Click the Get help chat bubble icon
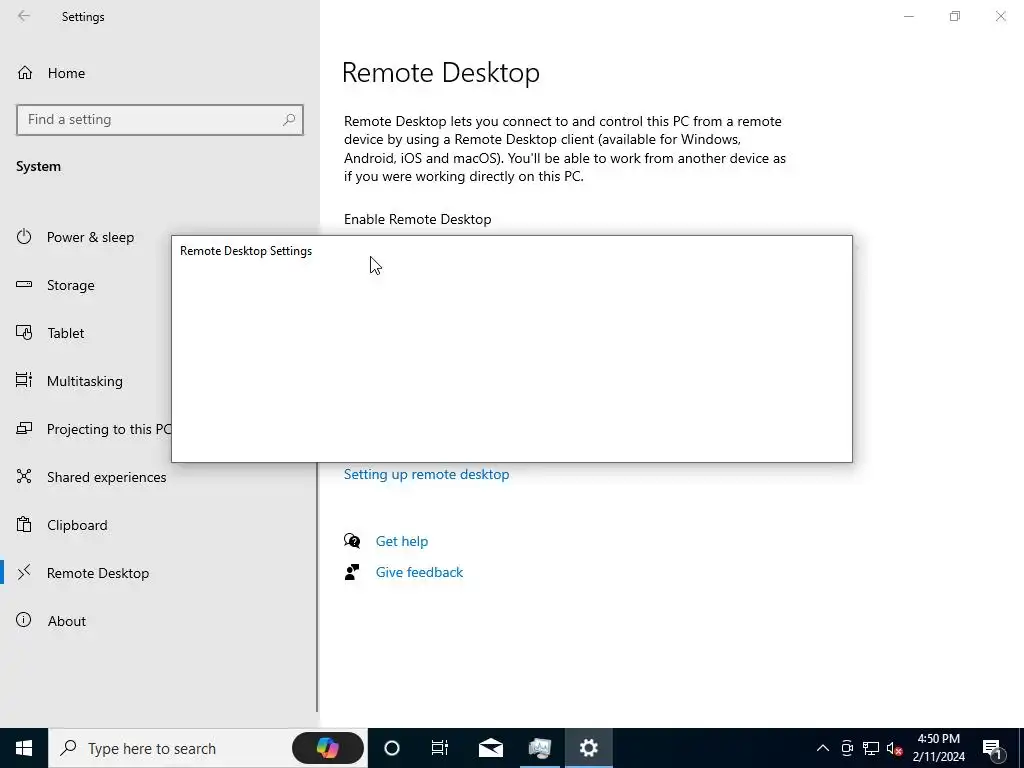This screenshot has height=768, width=1024. [352, 541]
